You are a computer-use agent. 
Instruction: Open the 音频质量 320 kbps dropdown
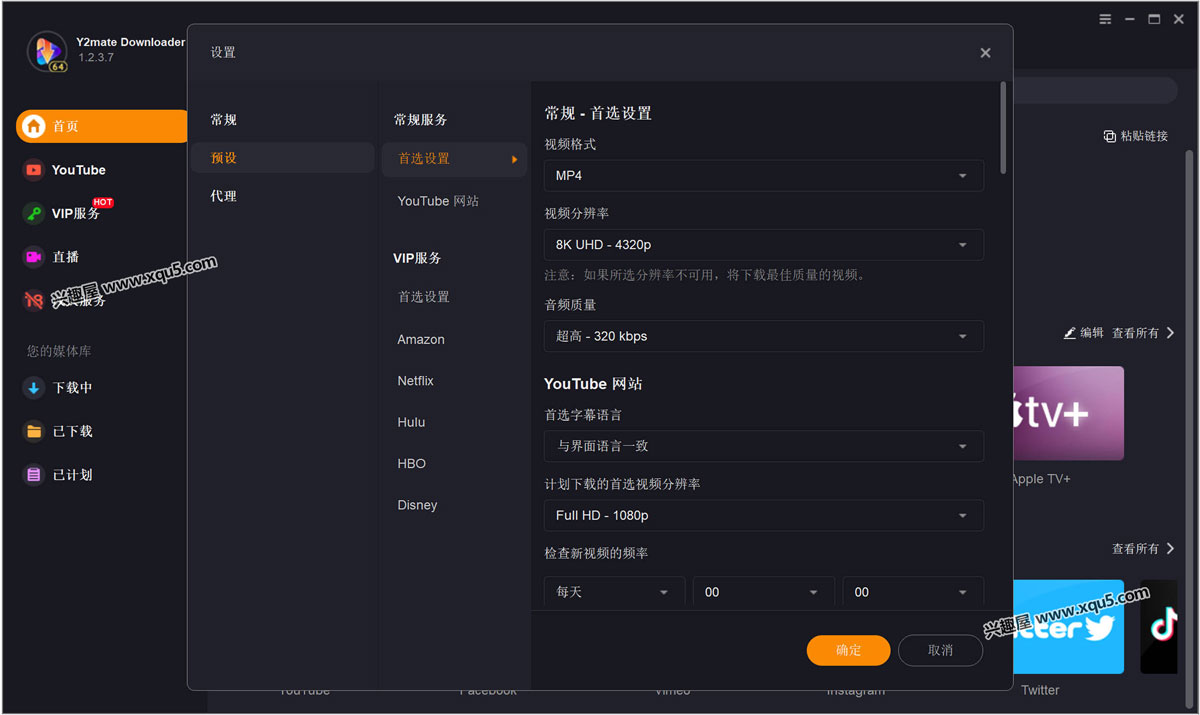coord(764,336)
